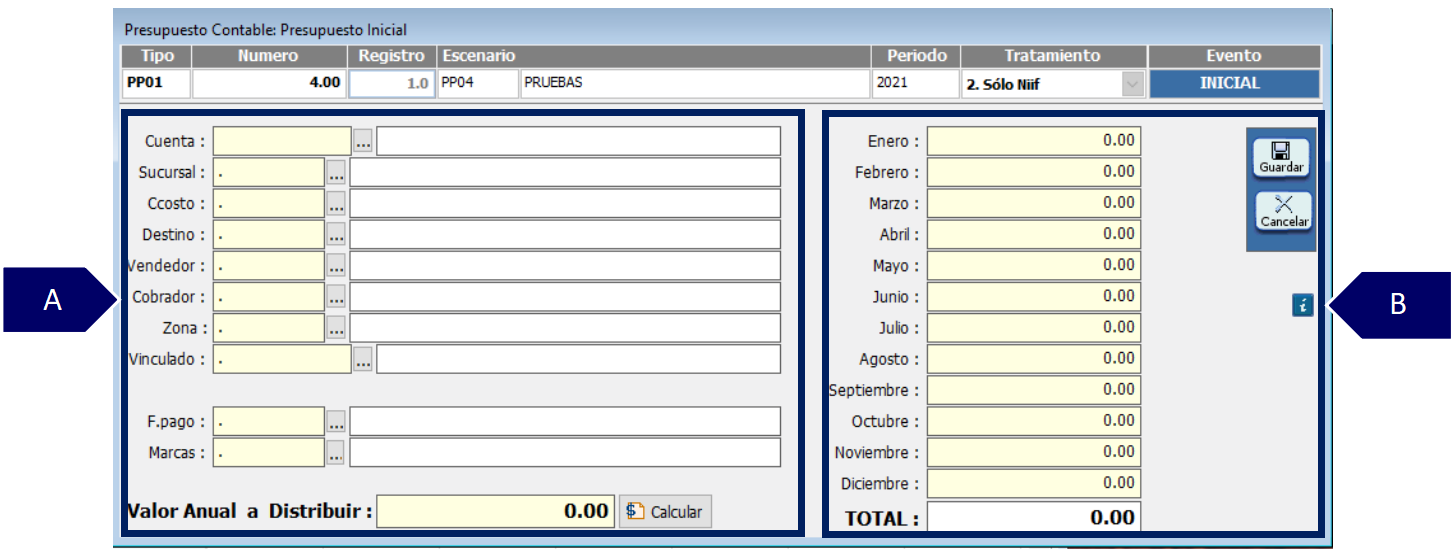The height and width of the screenshot is (556, 1456).
Task: Open the Ccosto lookup ellipsis button
Action: [x=336, y=204]
